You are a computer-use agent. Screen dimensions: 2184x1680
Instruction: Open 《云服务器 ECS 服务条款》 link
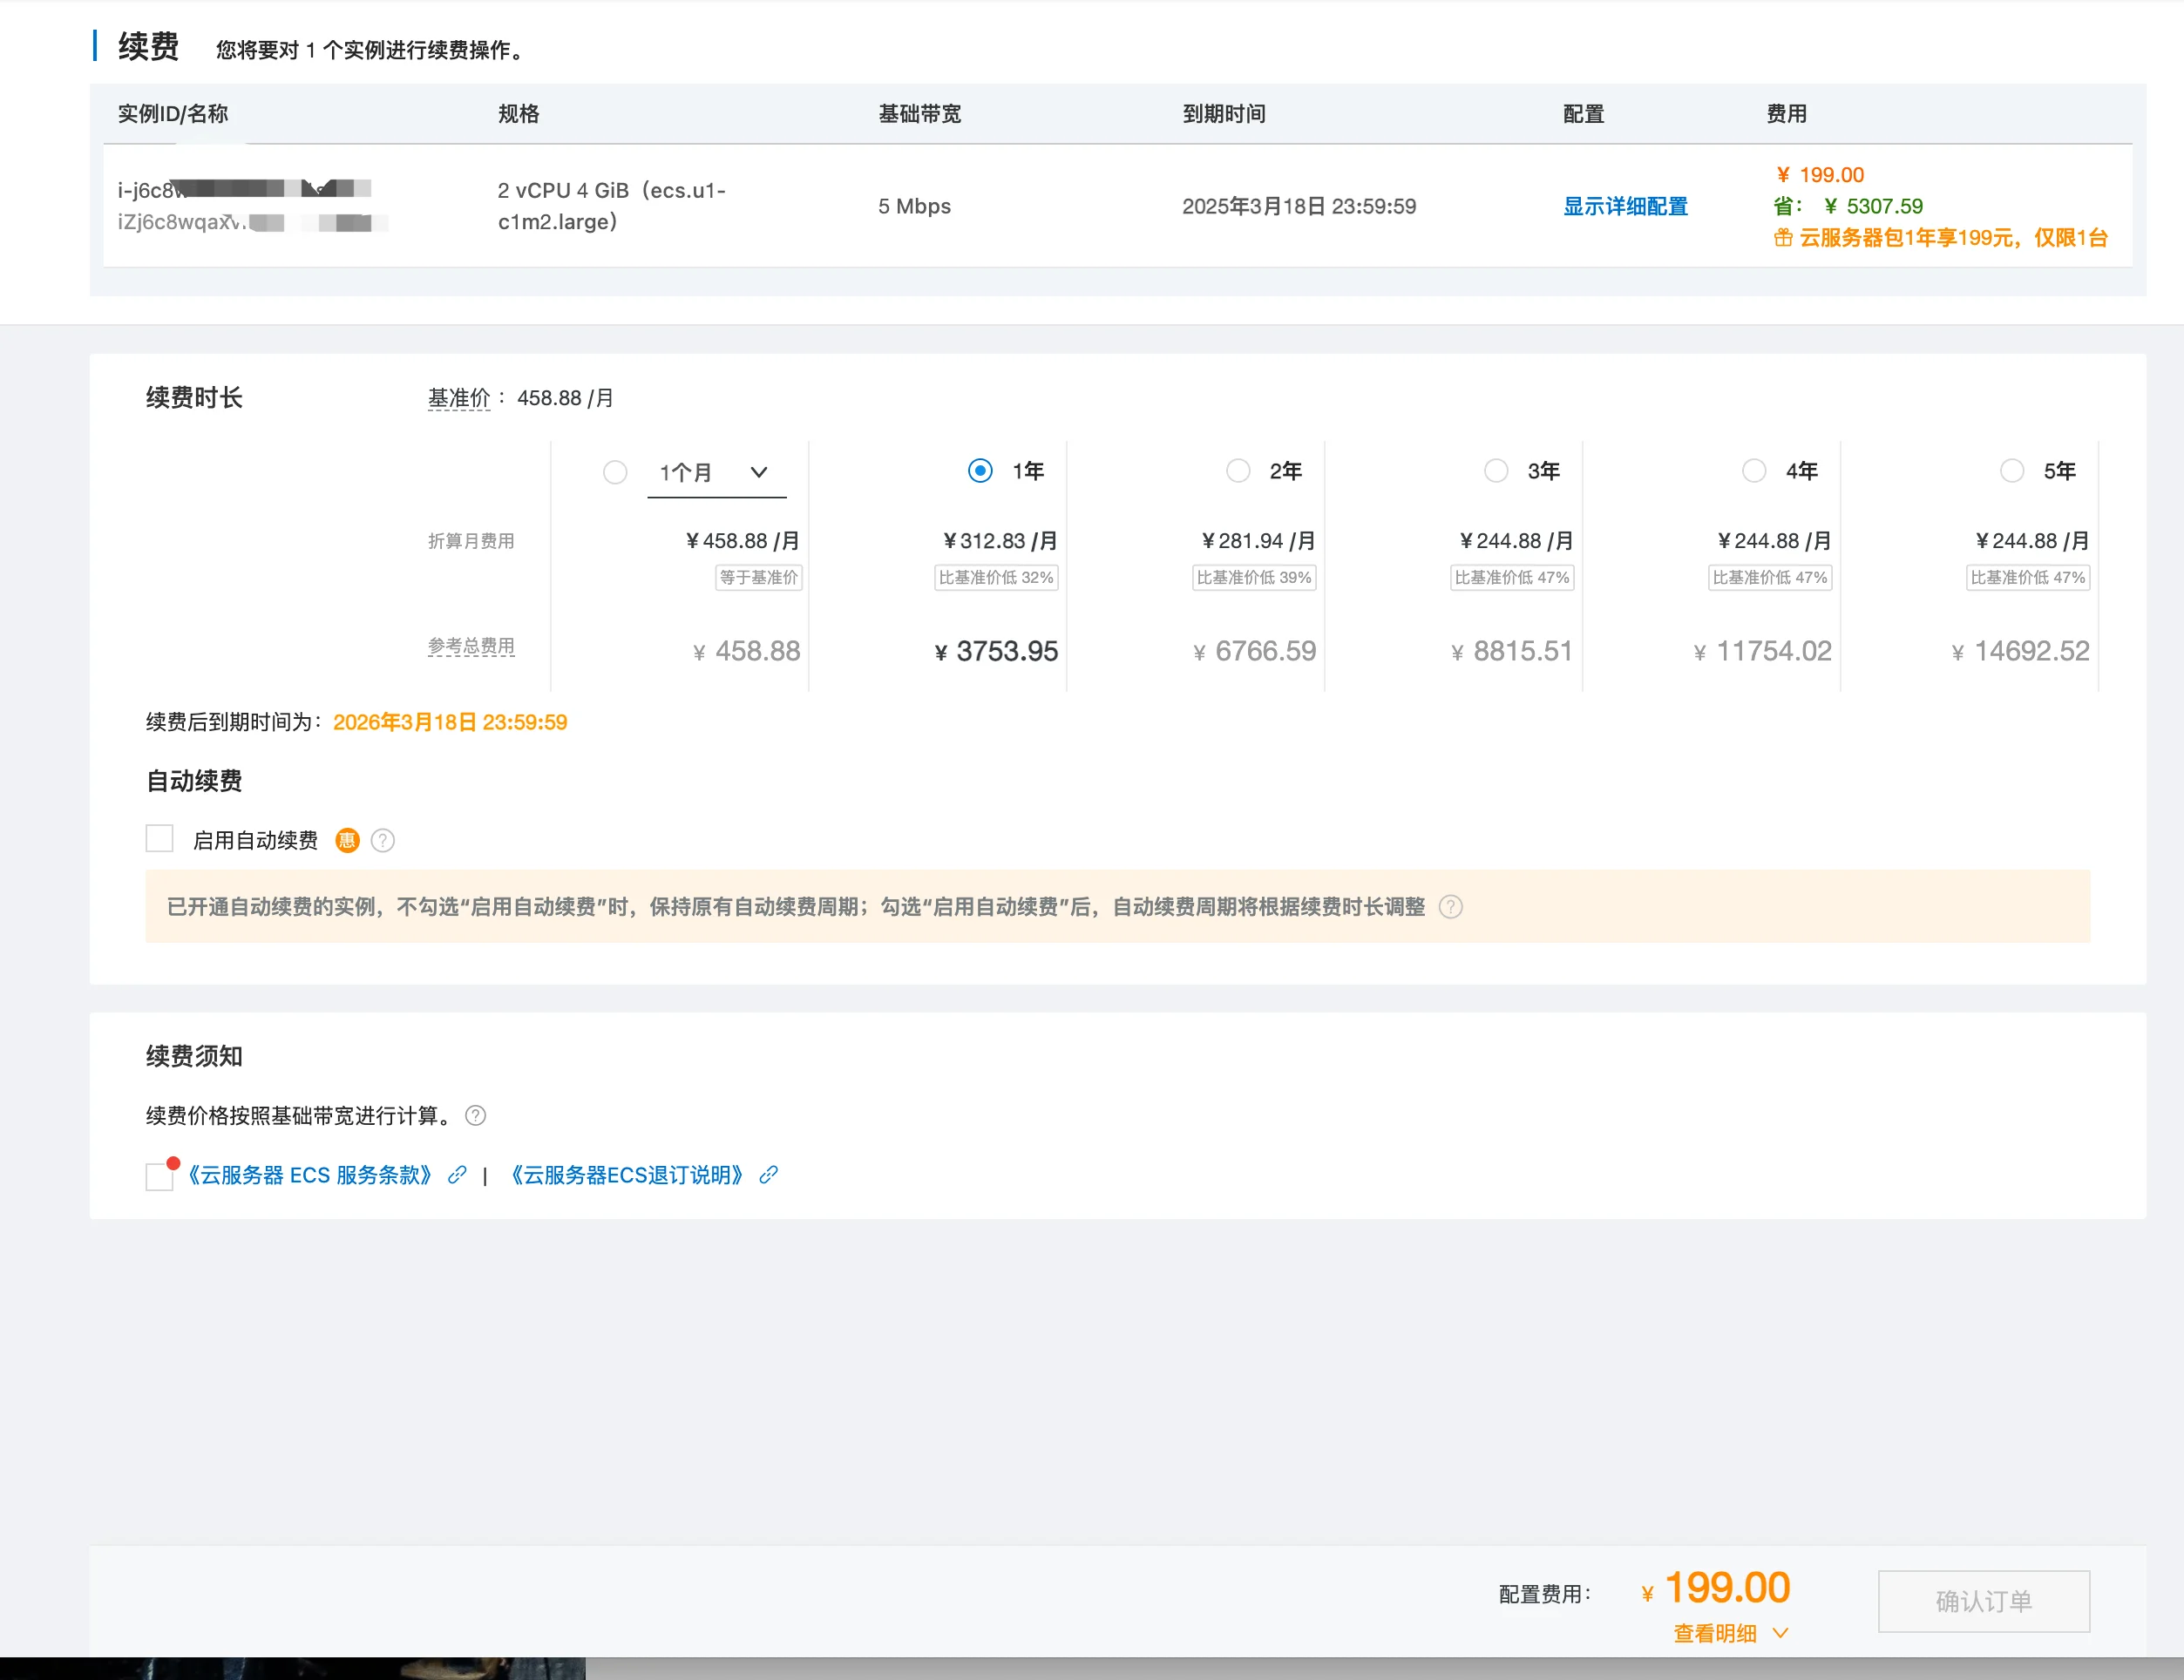coord(309,1175)
